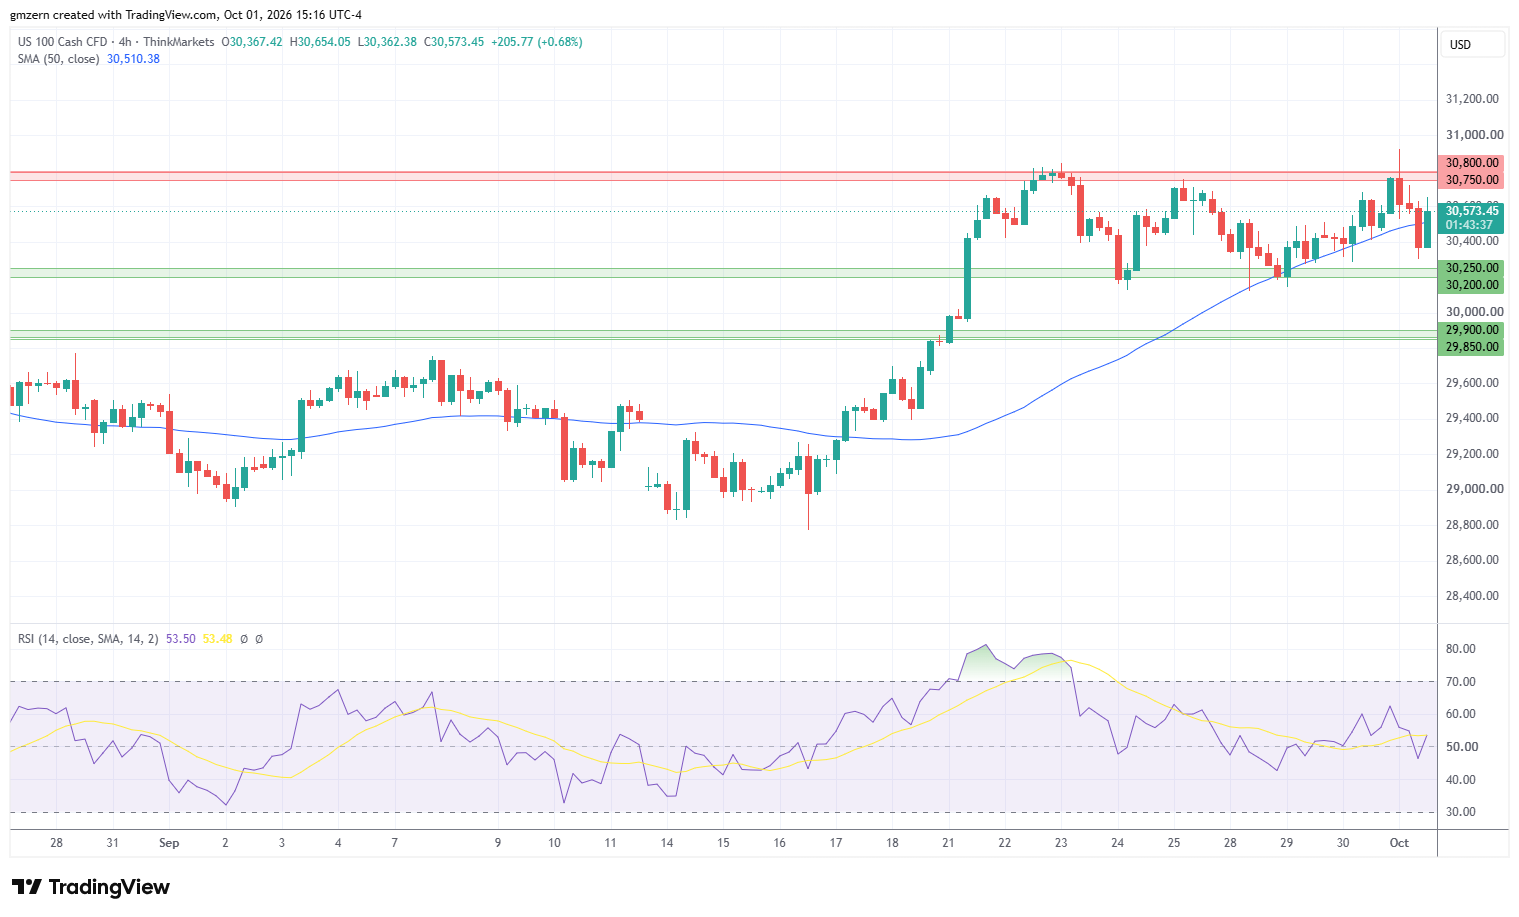1519x917 pixels.
Task: Click the yellow RSI average value 53.48
Action: click(x=217, y=639)
